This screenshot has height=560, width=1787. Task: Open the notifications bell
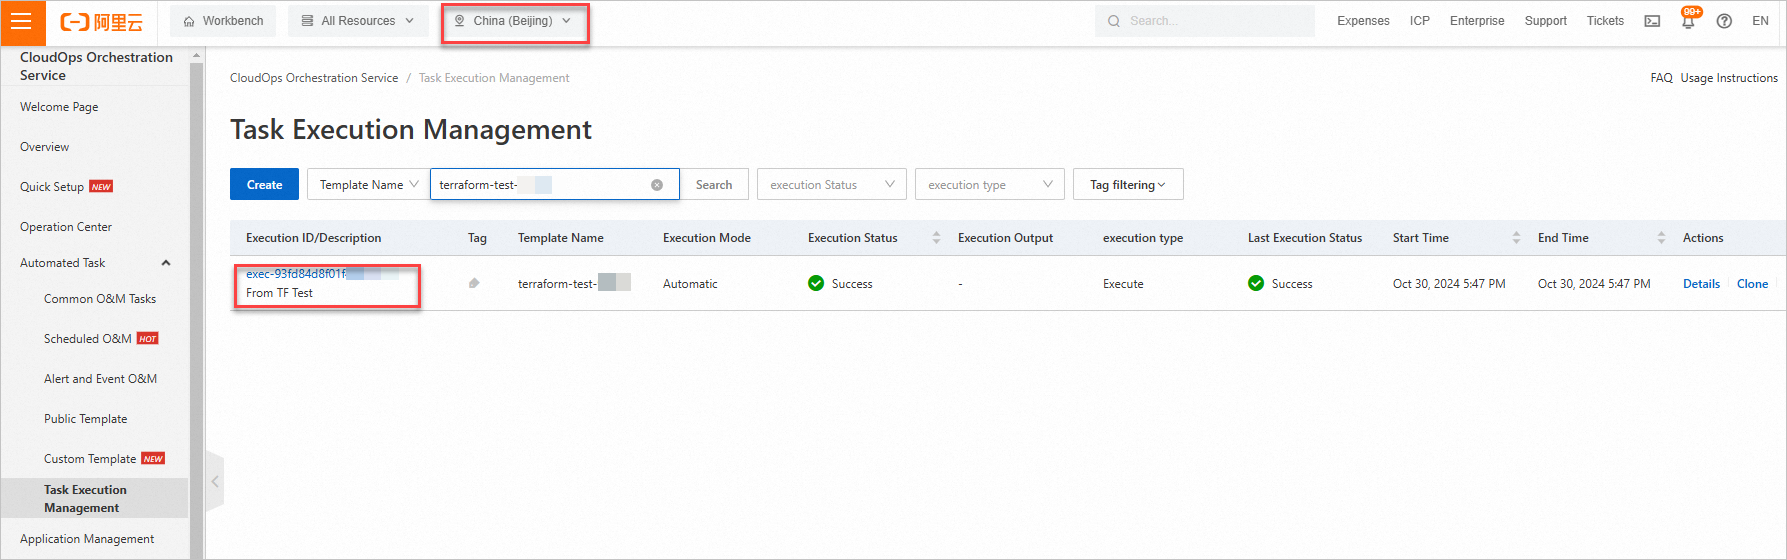[x=1688, y=21]
